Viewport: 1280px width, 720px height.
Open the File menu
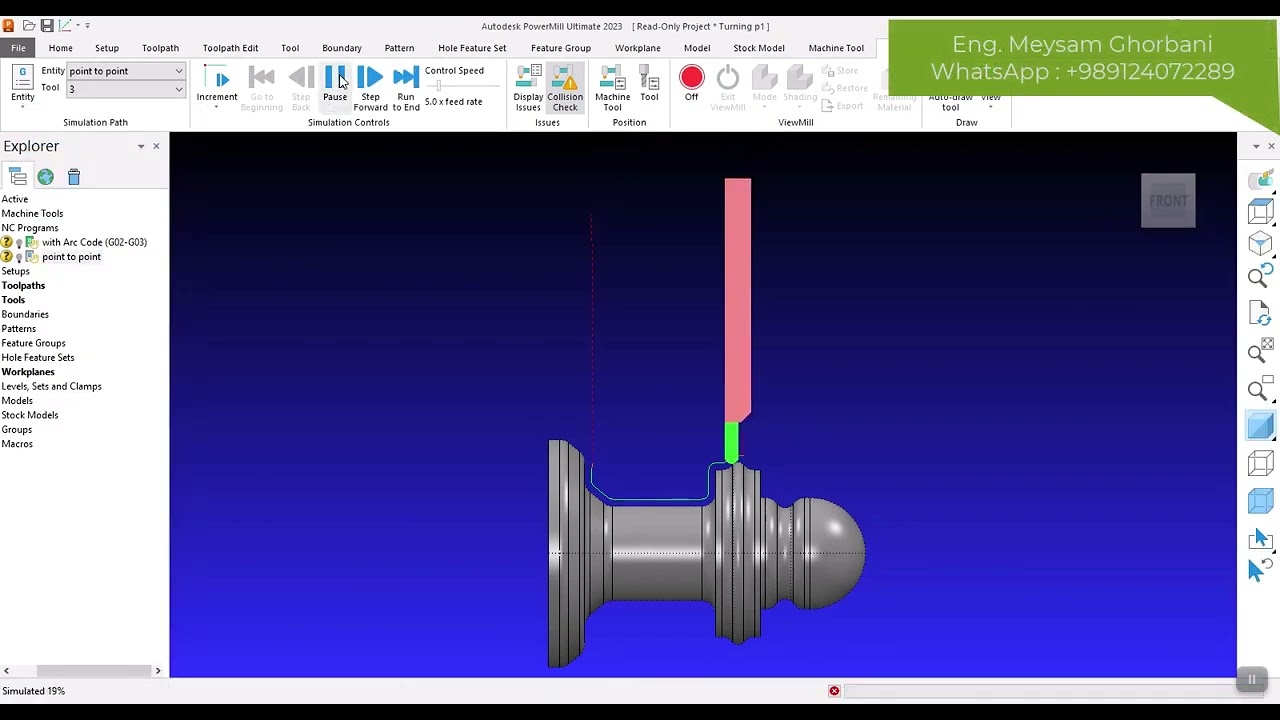(18, 48)
